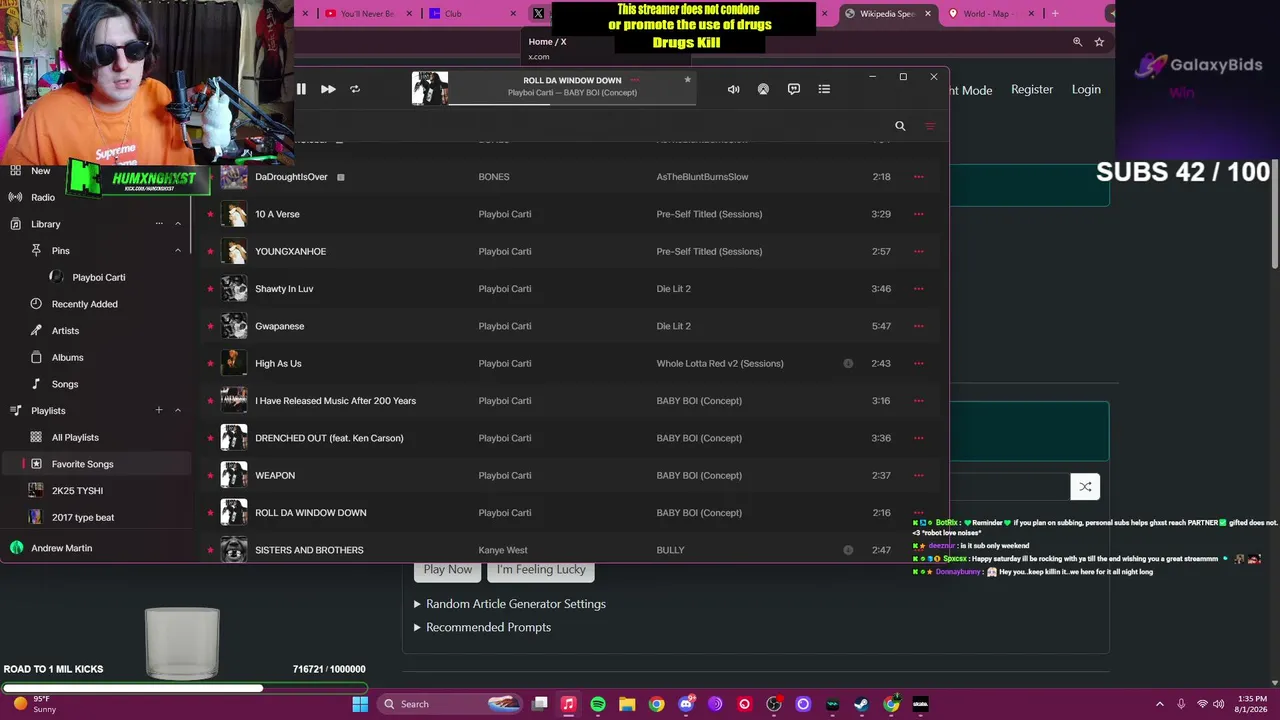Click the Login link on webpage
1280x720 pixels.
click(1086, 89)
